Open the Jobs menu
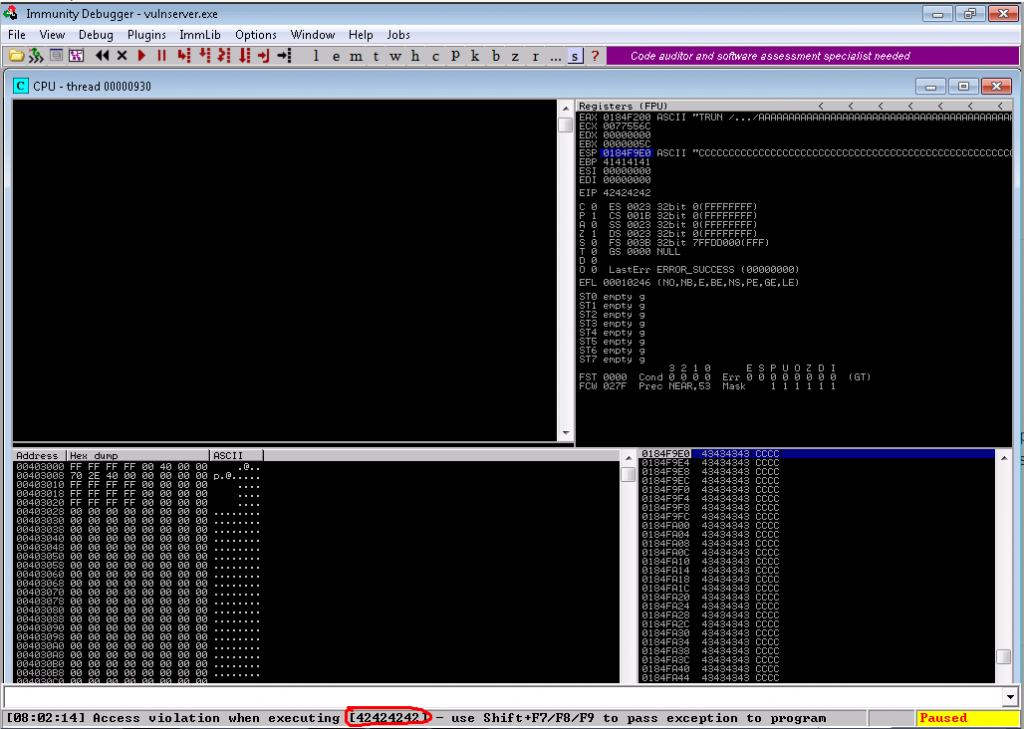The height and width of the screenshot is (729, 1024). pyautogui.click(x=398, y=35)
